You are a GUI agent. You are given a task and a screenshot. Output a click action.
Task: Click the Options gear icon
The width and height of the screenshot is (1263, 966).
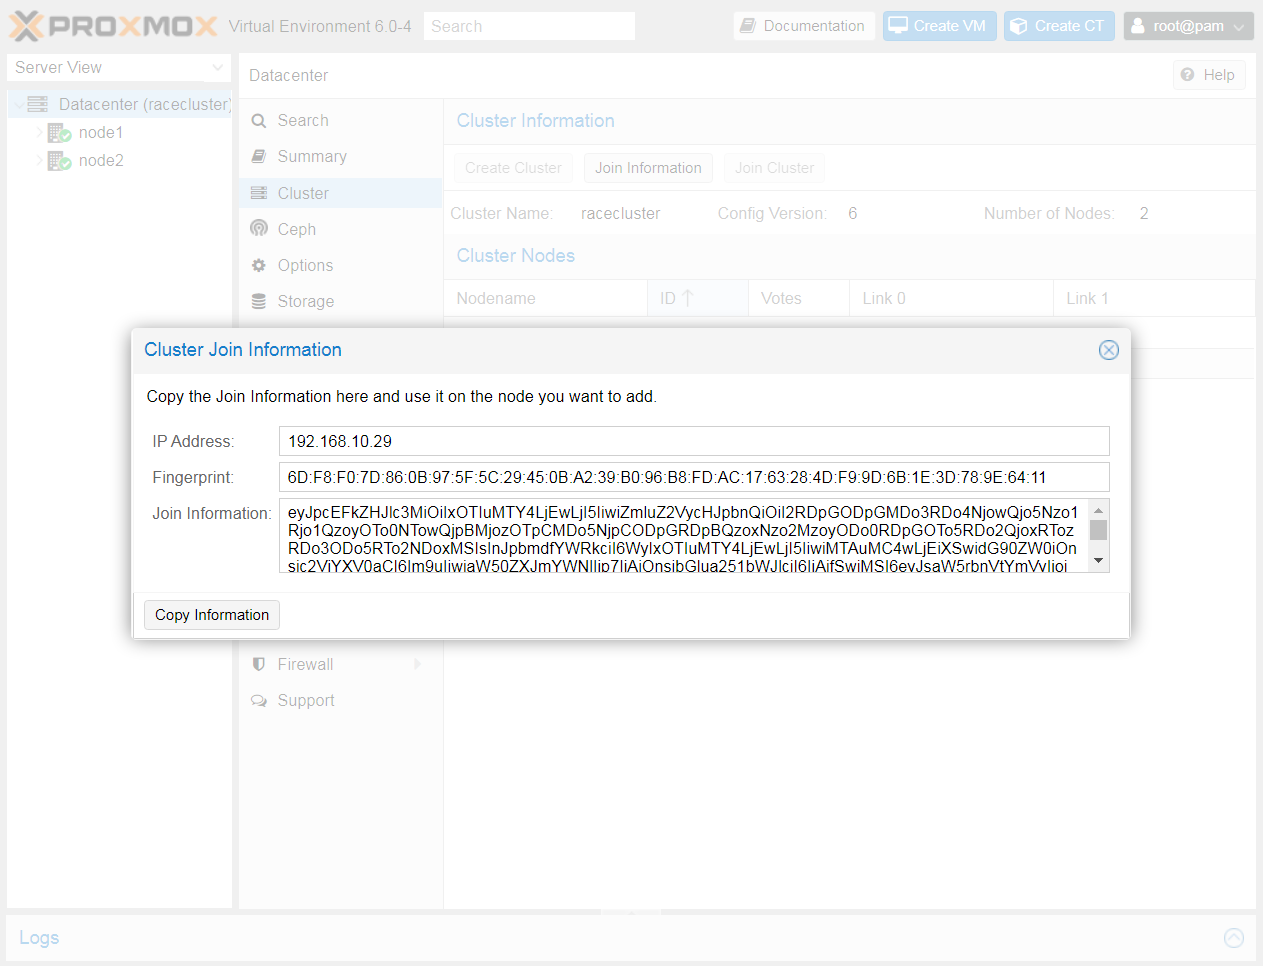tap(259, 265)
